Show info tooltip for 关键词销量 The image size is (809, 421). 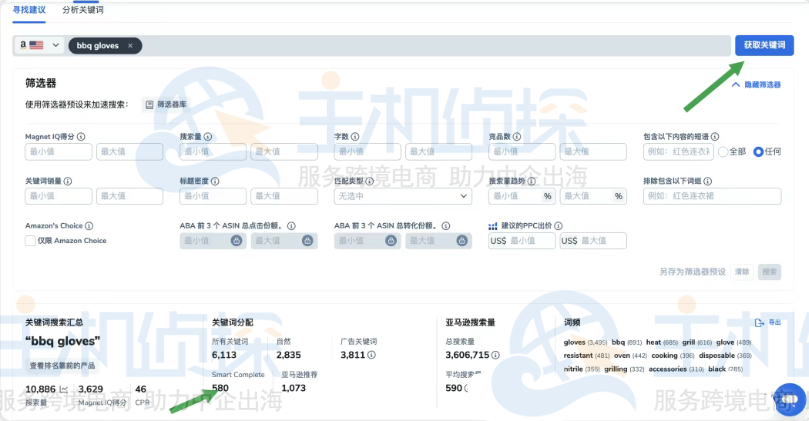pos(68,181)
